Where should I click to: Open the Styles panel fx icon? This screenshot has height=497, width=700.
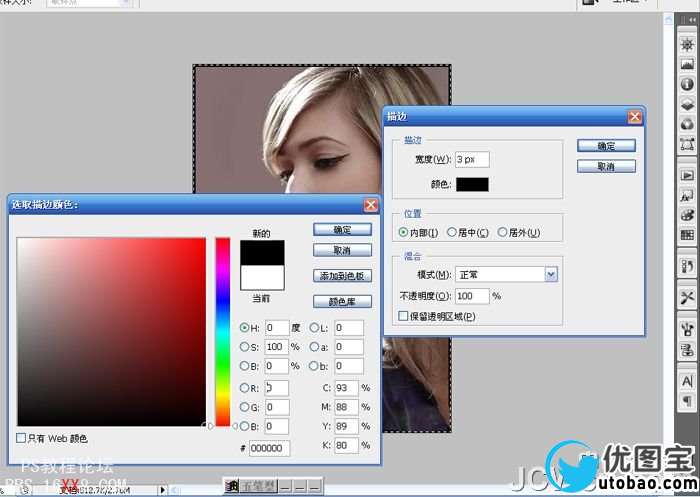687,195
